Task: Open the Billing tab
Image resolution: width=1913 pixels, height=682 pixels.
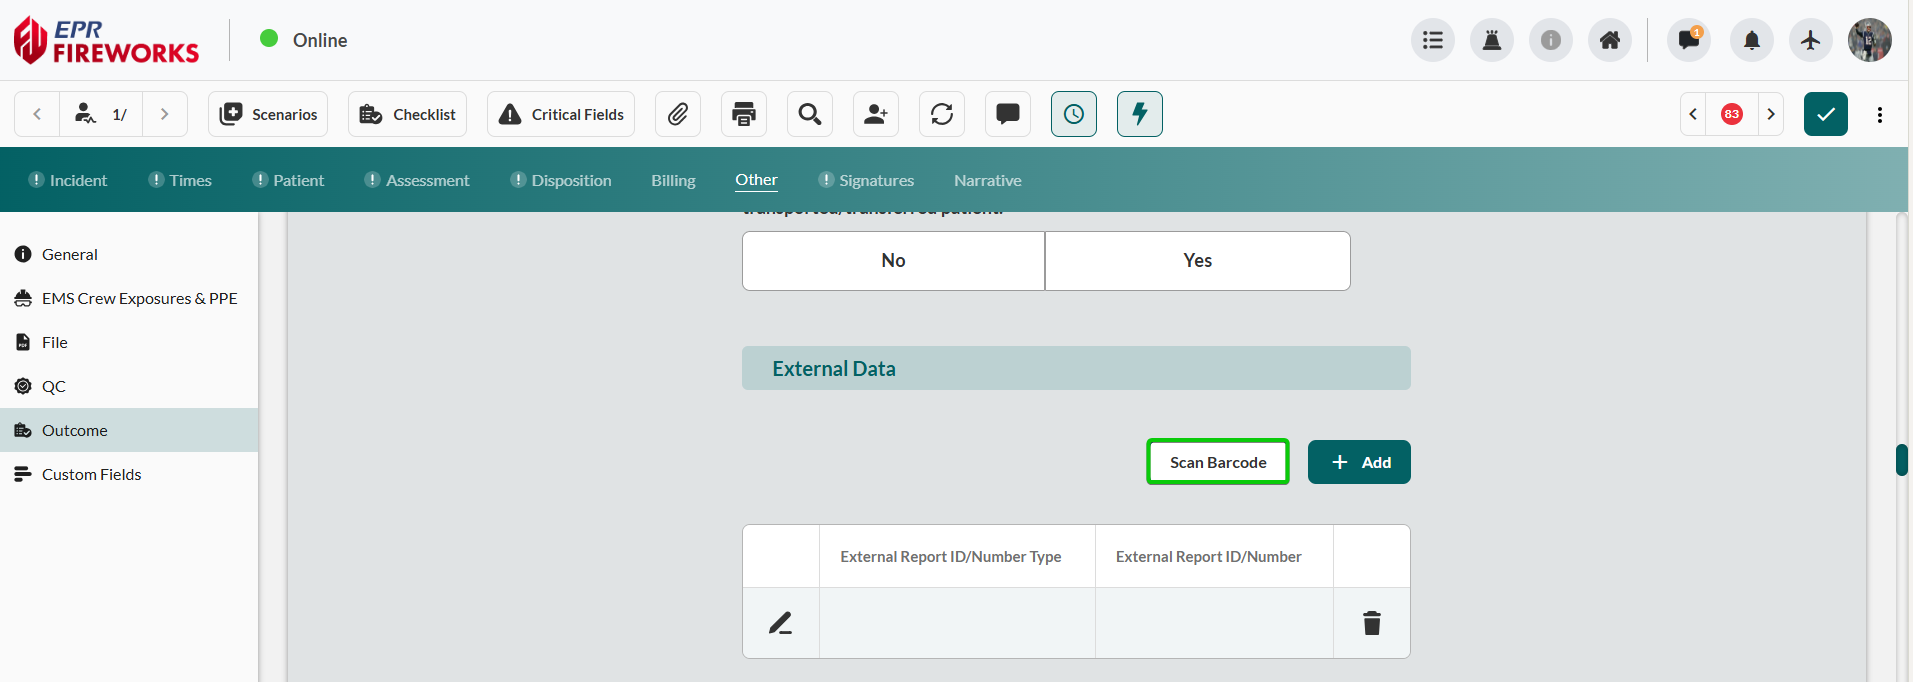Action: (673, 180)
